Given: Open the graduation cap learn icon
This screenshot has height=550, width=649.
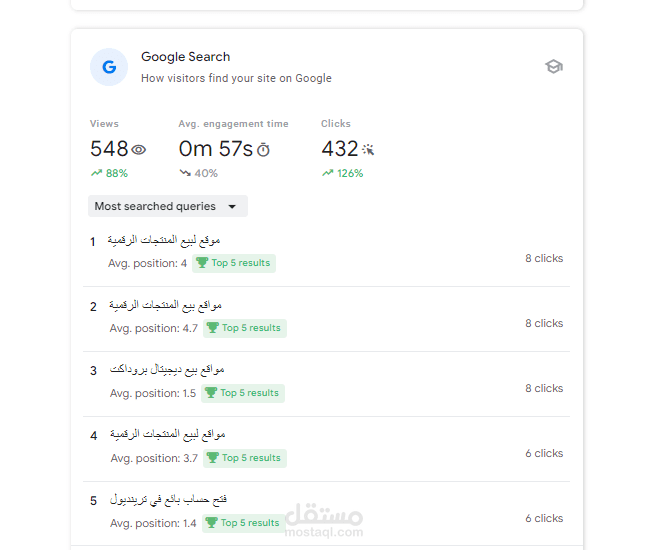Looking at the screenshot, I should point(553,67).
